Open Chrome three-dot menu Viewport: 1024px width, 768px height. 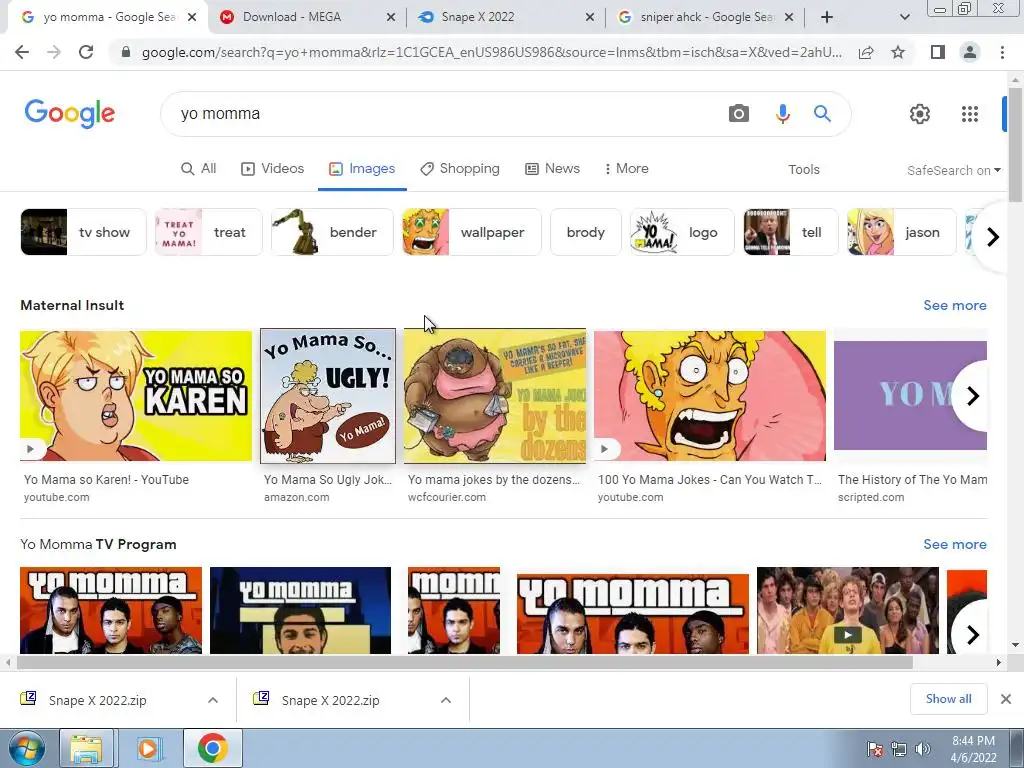[1002, 52]
